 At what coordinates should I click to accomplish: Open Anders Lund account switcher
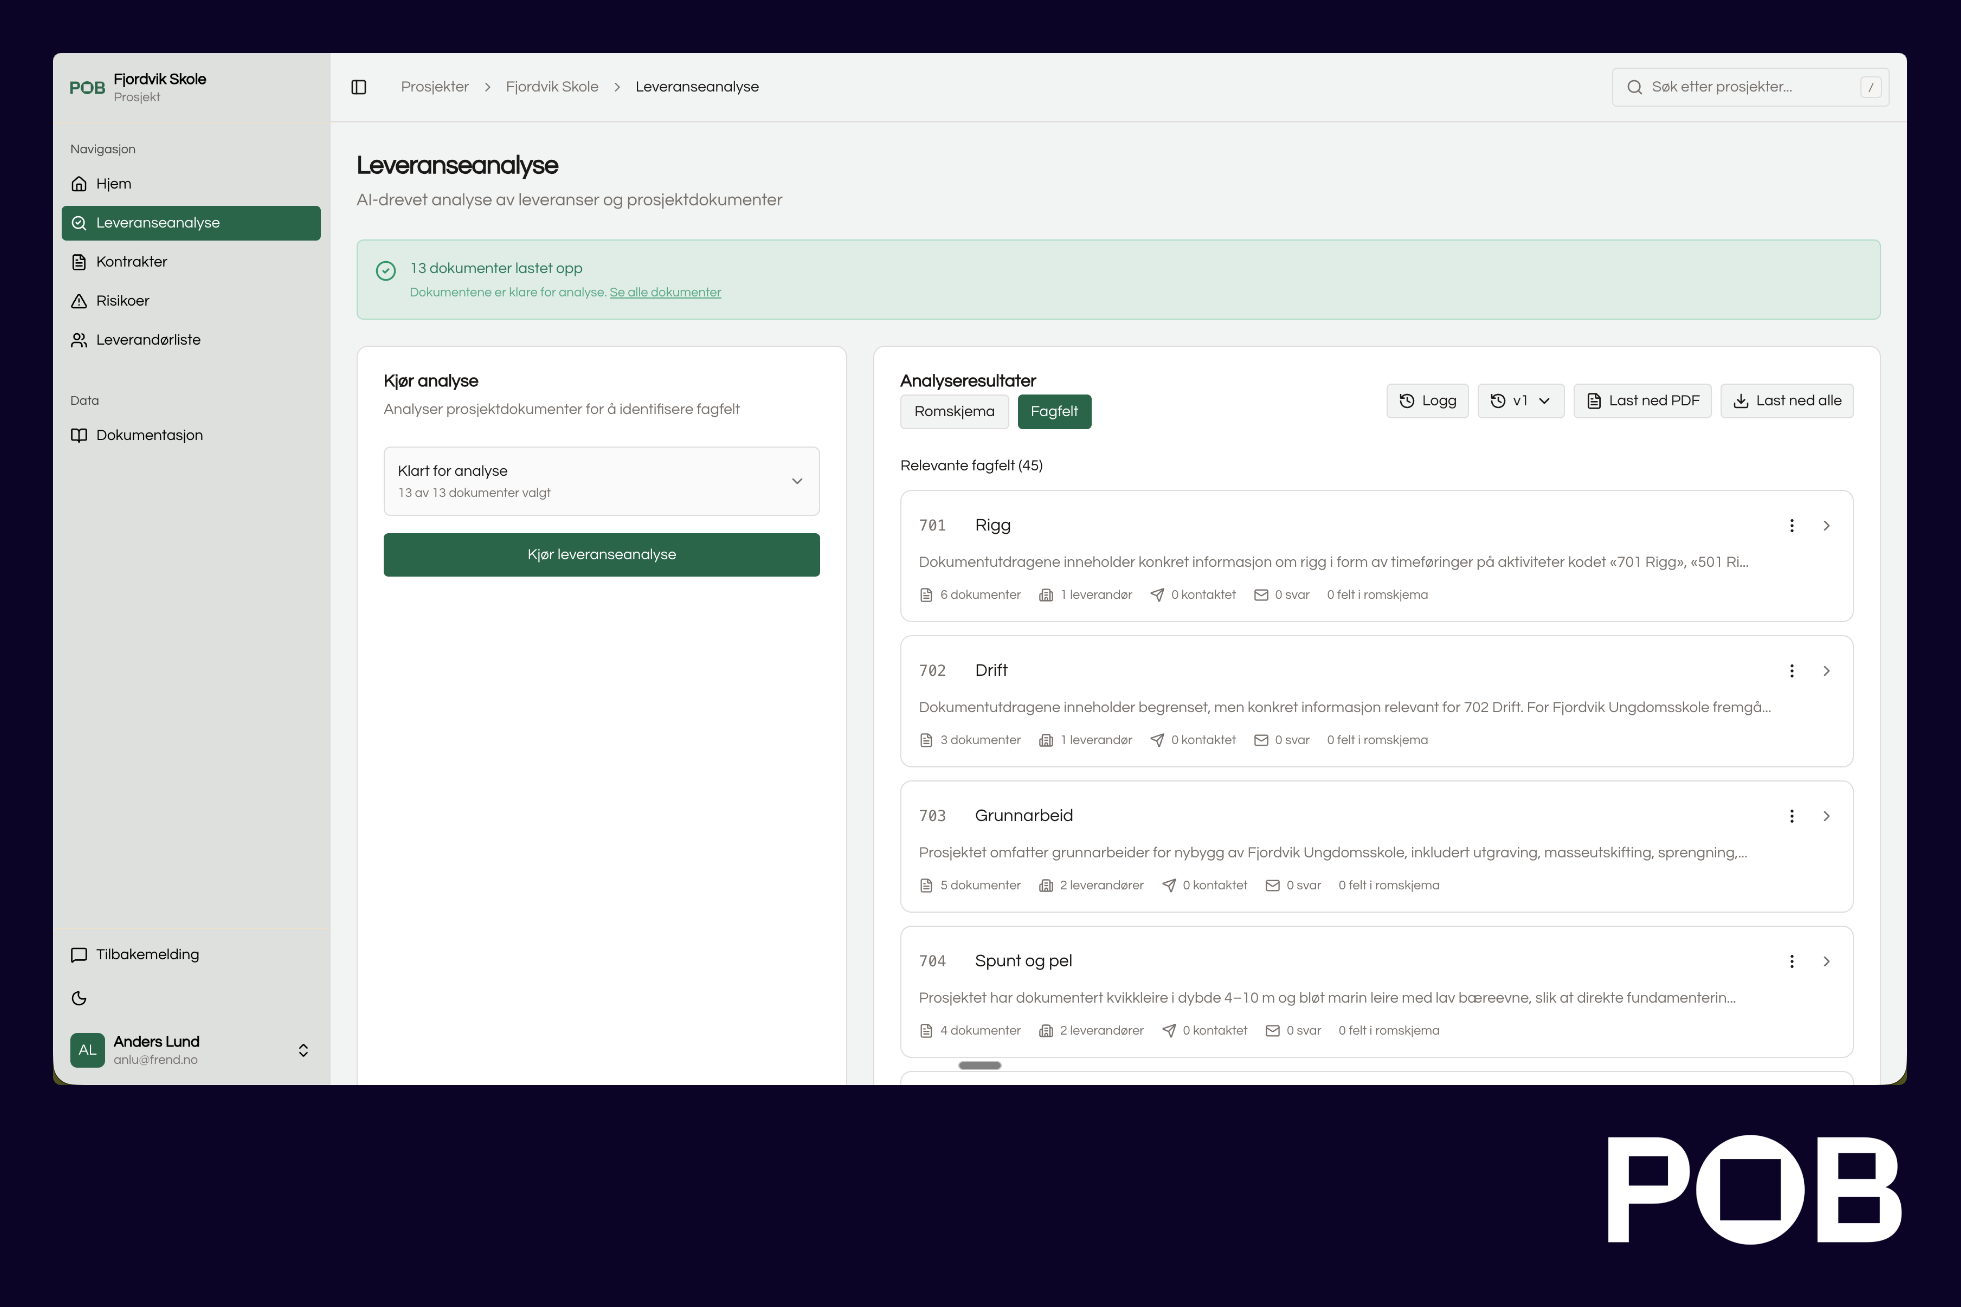coord(190,1050)
